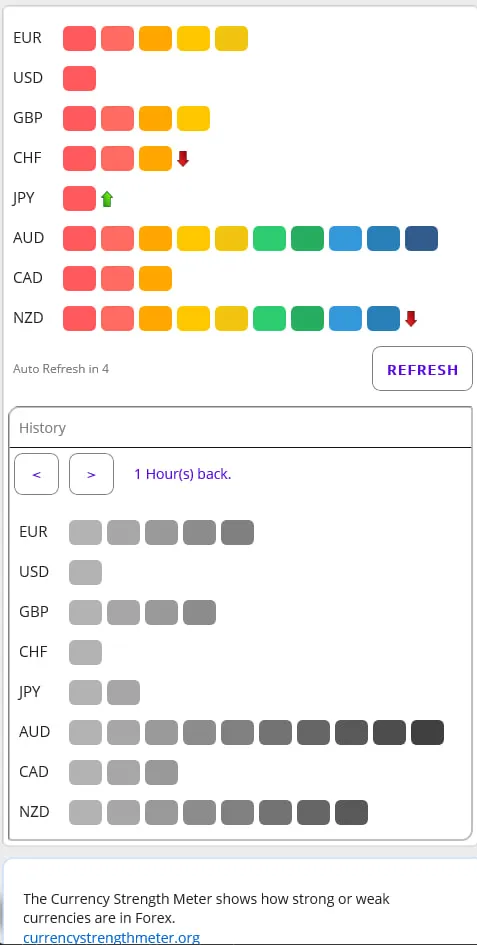Screen dimensions: 477x945
Task: Click the CHF label in the History panel
Action: pos(34,652)
